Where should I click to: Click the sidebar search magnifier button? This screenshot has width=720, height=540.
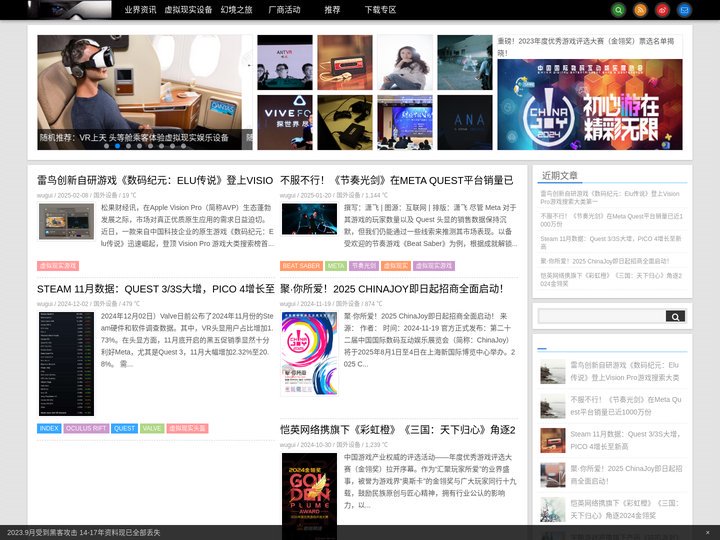point(675,316)
